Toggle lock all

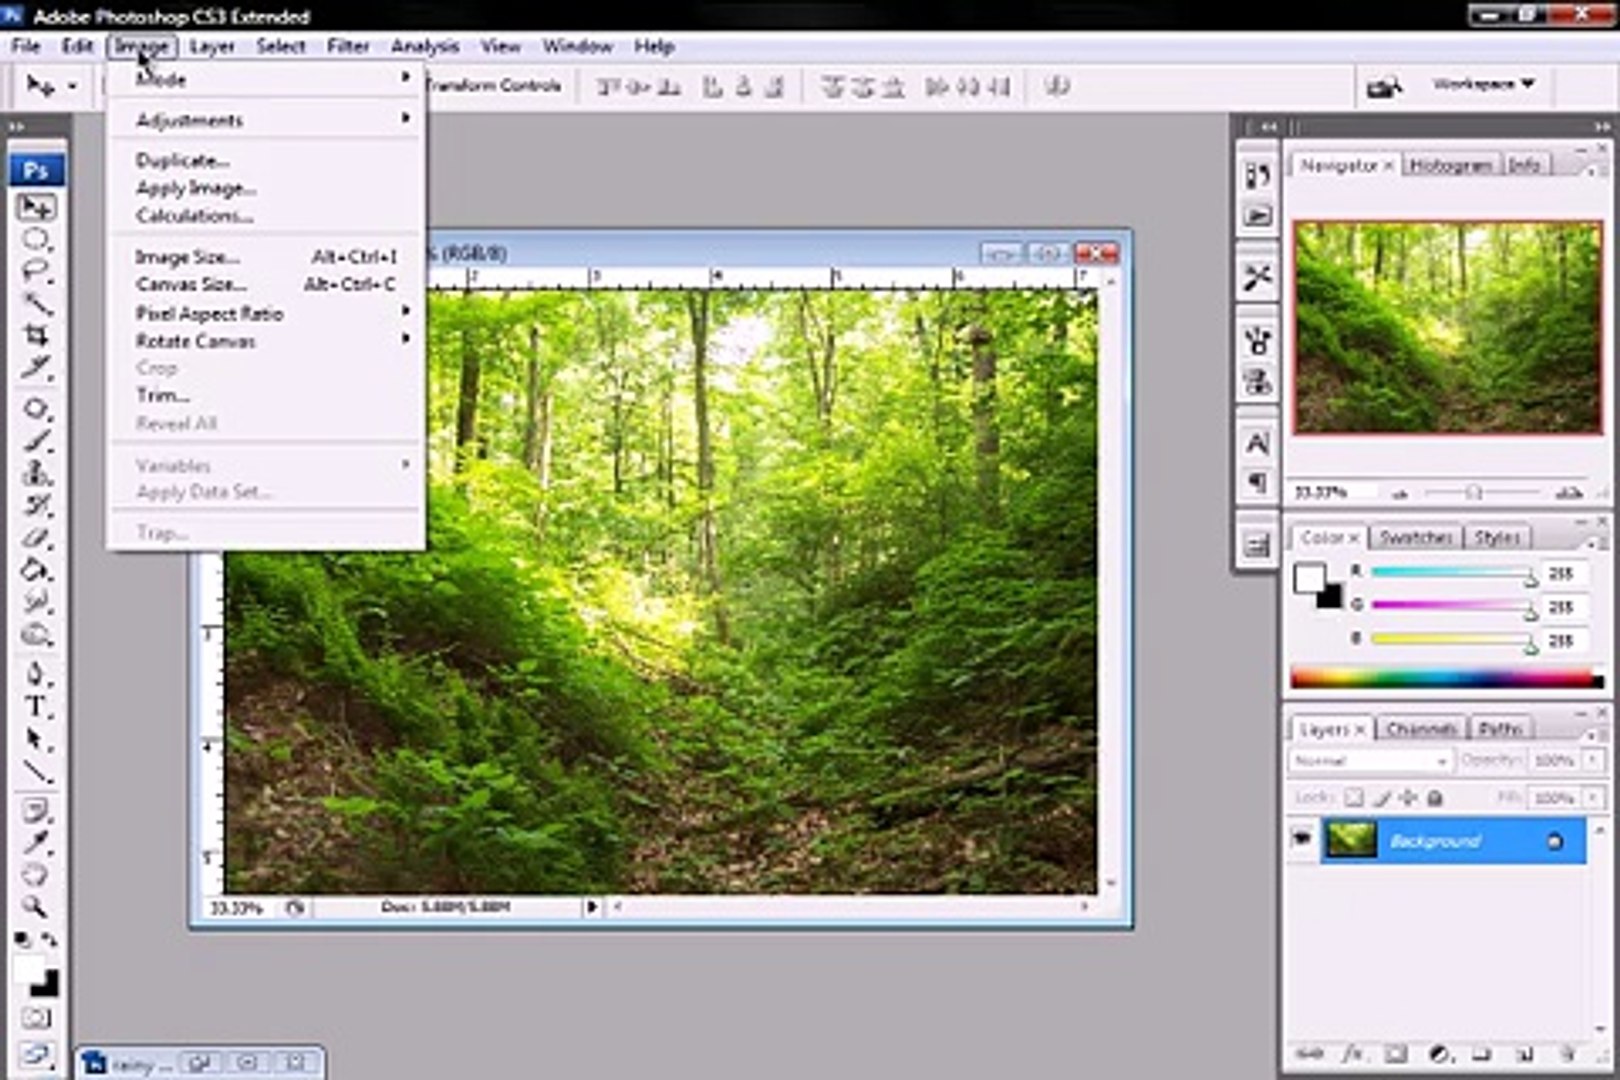(x=1435, y=798)
